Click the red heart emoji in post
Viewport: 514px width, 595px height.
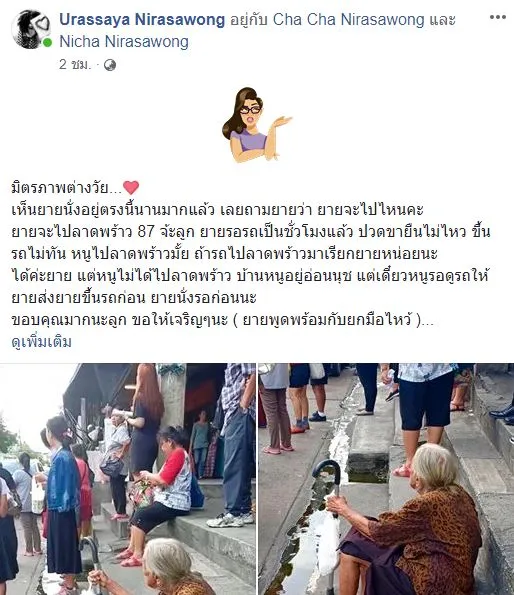click(131, 187)
